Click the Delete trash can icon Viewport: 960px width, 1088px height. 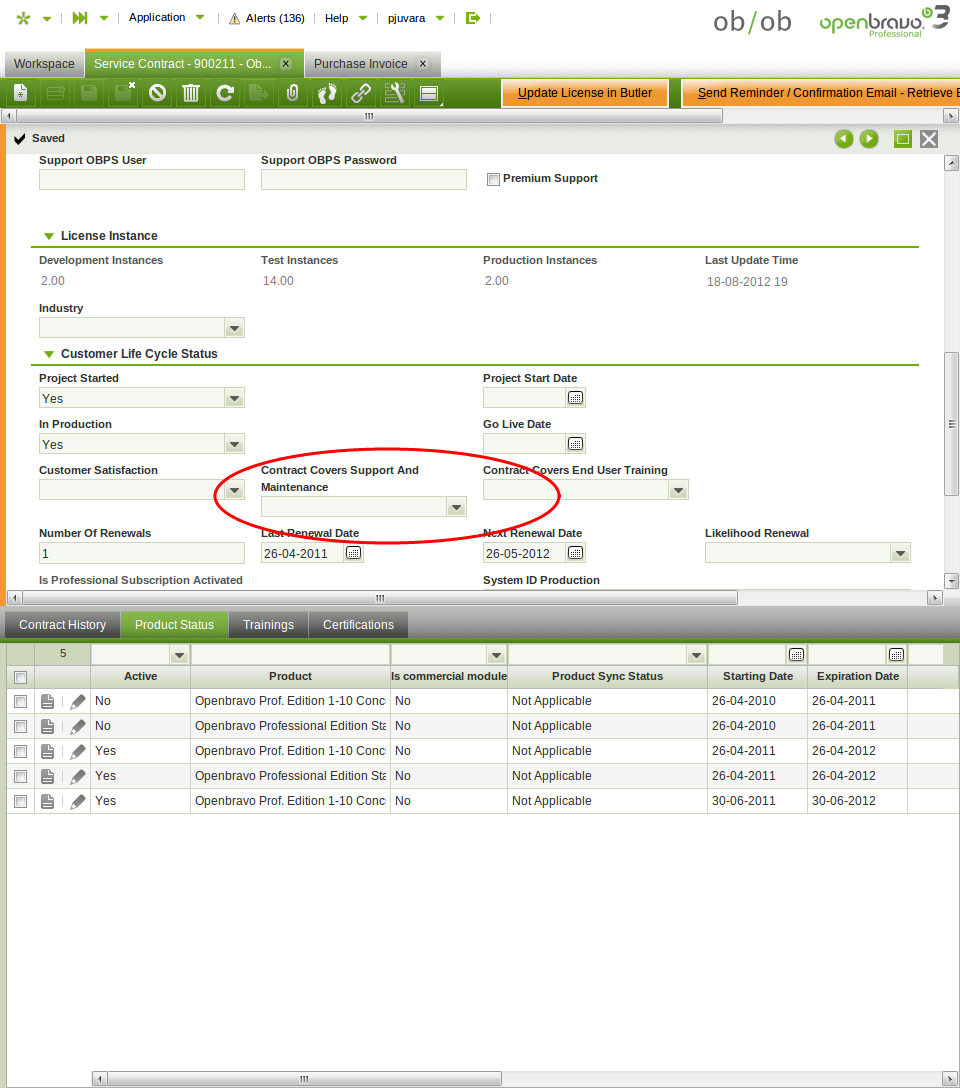tap(191, 93)
